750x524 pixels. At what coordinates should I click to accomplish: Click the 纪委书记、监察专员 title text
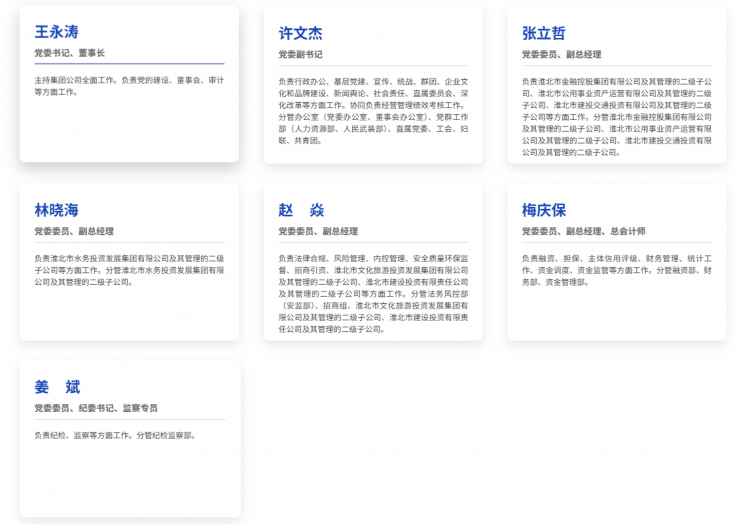95,408
